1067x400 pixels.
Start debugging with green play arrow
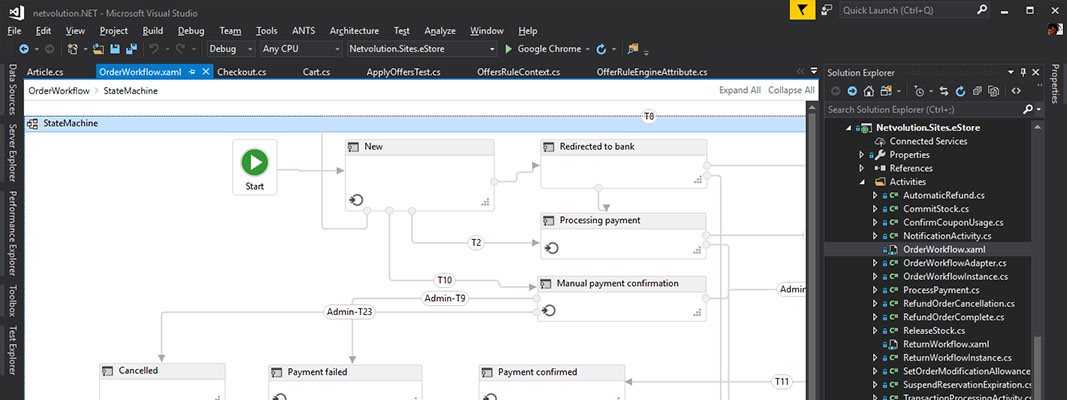click(508, 49)
